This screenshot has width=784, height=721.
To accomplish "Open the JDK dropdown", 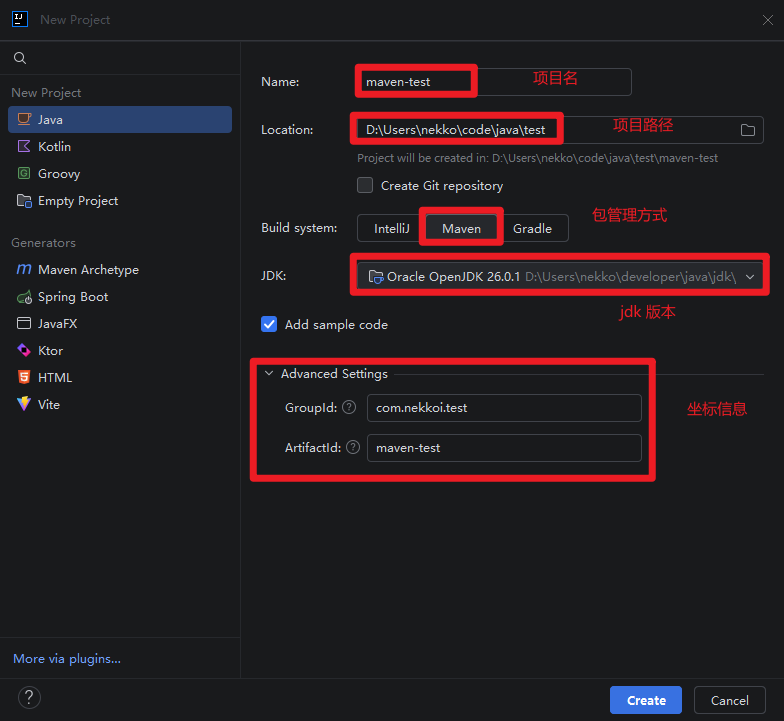I will pyautogui.click(x=560, y=276).
